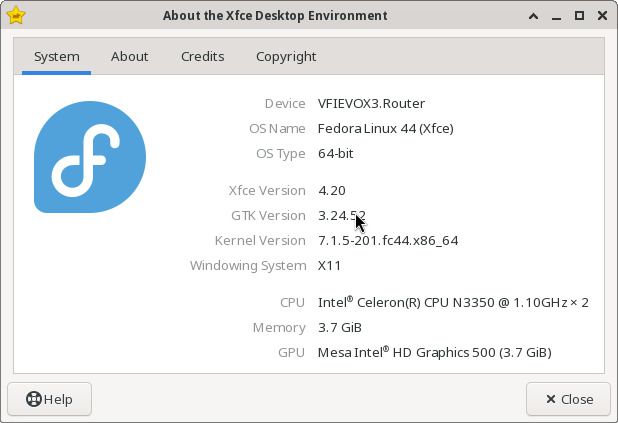The height and width of the screenshot is (423, 618).
Task: Click the Help button
Action: (x=49, y=399)
